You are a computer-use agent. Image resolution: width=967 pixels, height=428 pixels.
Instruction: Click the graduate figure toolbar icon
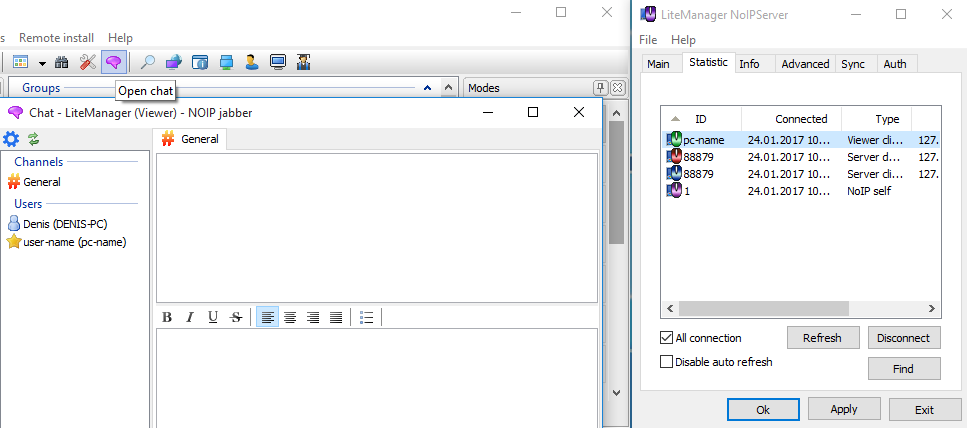click(303, 62)
